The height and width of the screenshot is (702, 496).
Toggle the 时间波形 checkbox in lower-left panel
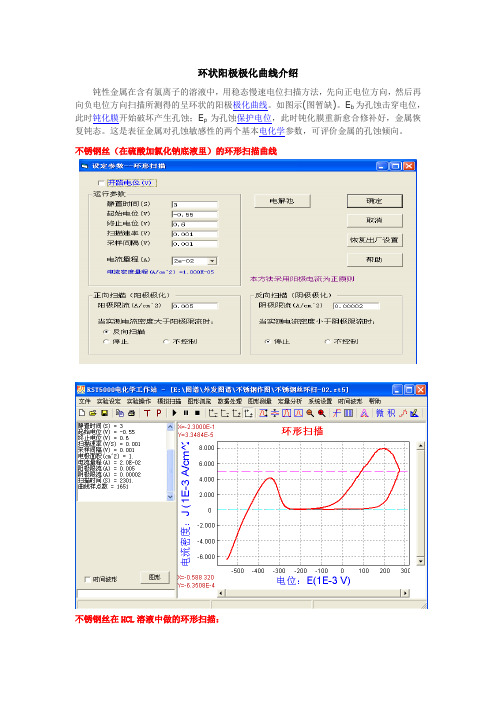pos(87,579)
